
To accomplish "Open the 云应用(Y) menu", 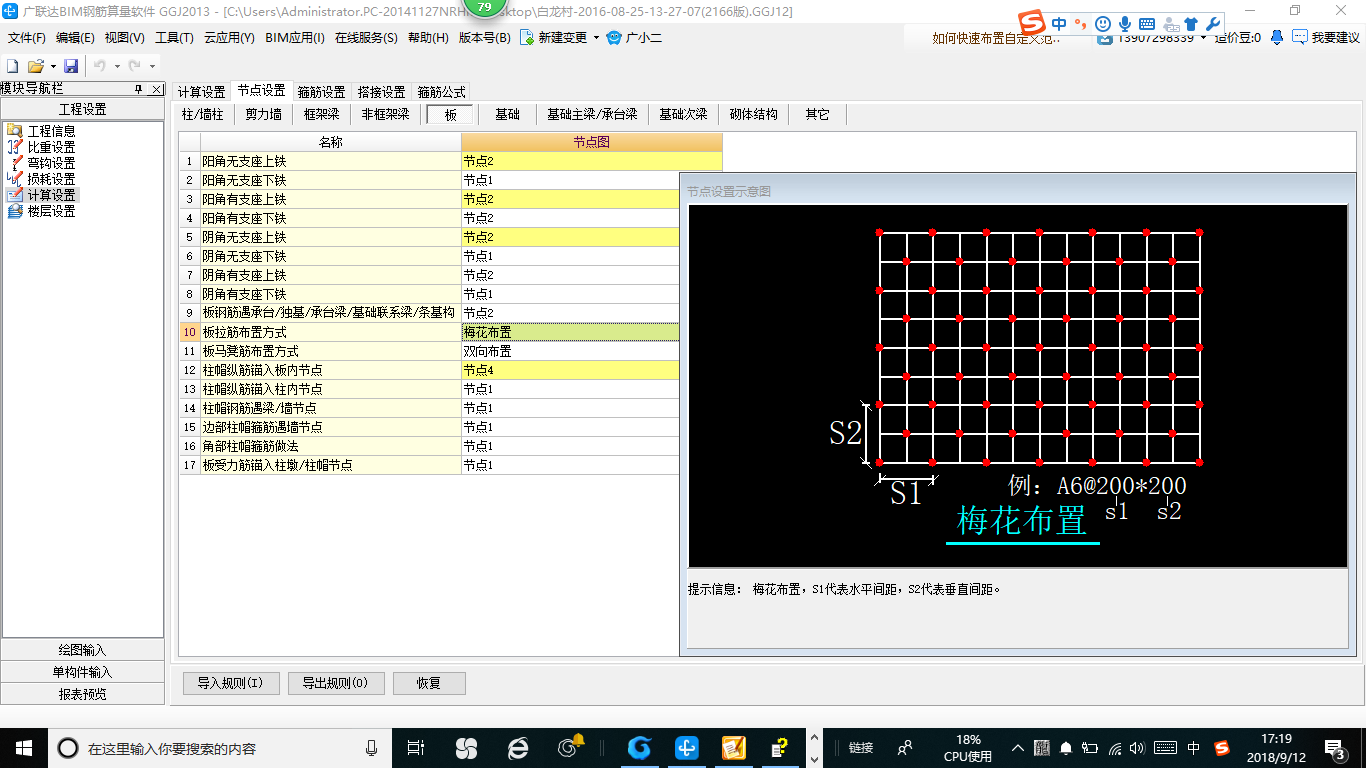I will click(229, 37).
